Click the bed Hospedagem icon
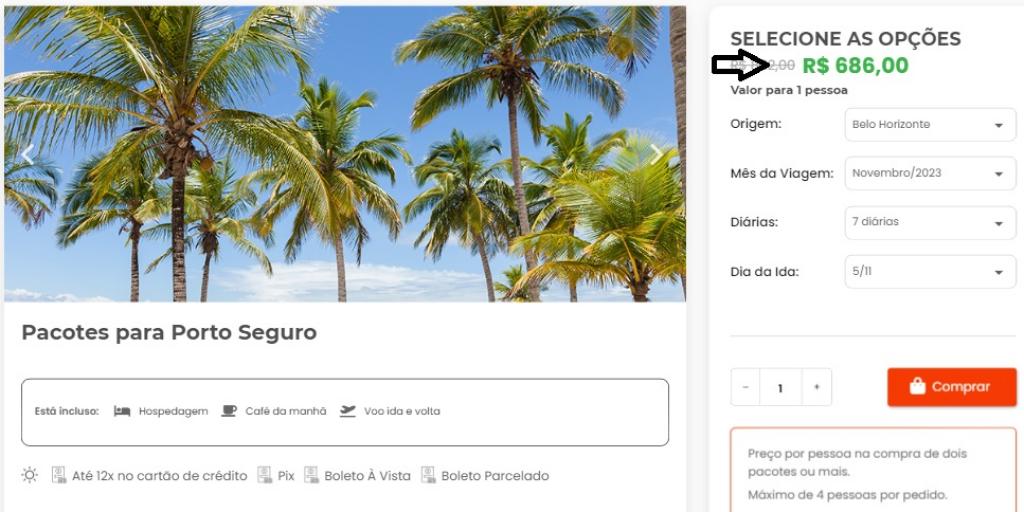The height and width of the screenshot is (512, 1024). (x=122, y=411)
